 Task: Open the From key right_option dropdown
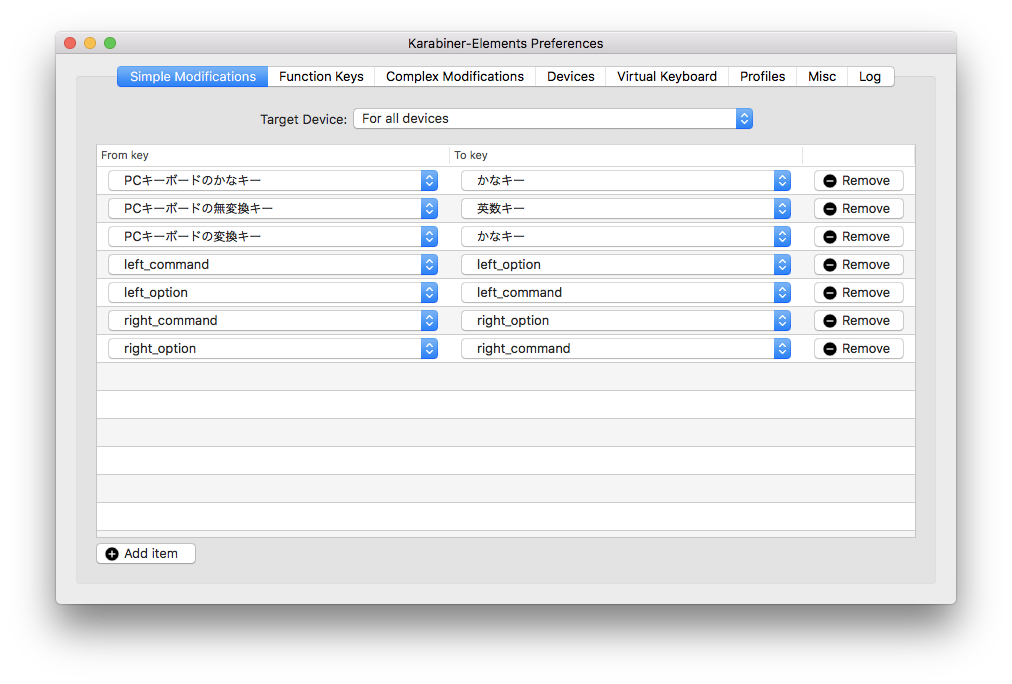pyautogui.click(x=273, y=348)
